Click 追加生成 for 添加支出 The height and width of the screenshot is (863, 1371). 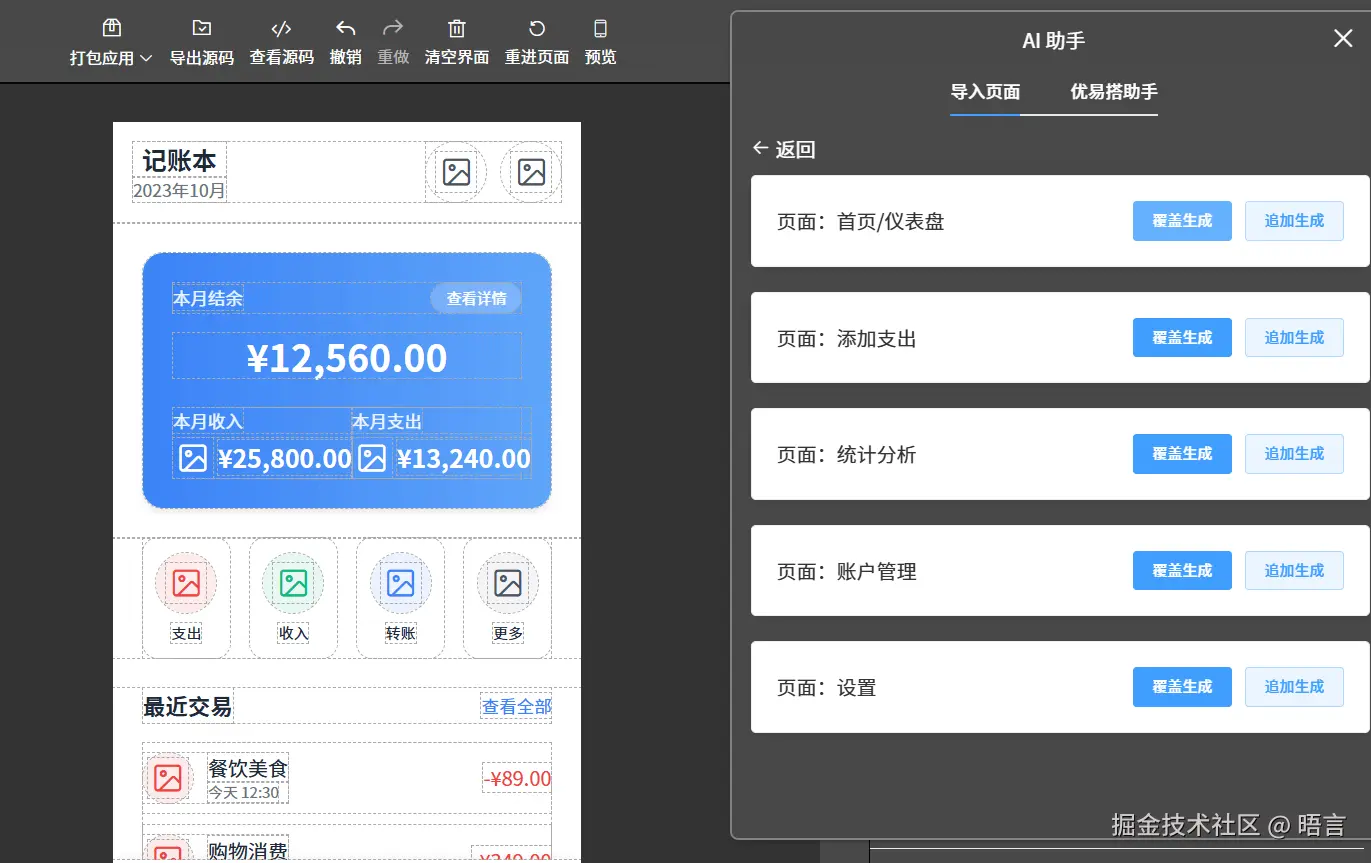[x=1294, y=338]
